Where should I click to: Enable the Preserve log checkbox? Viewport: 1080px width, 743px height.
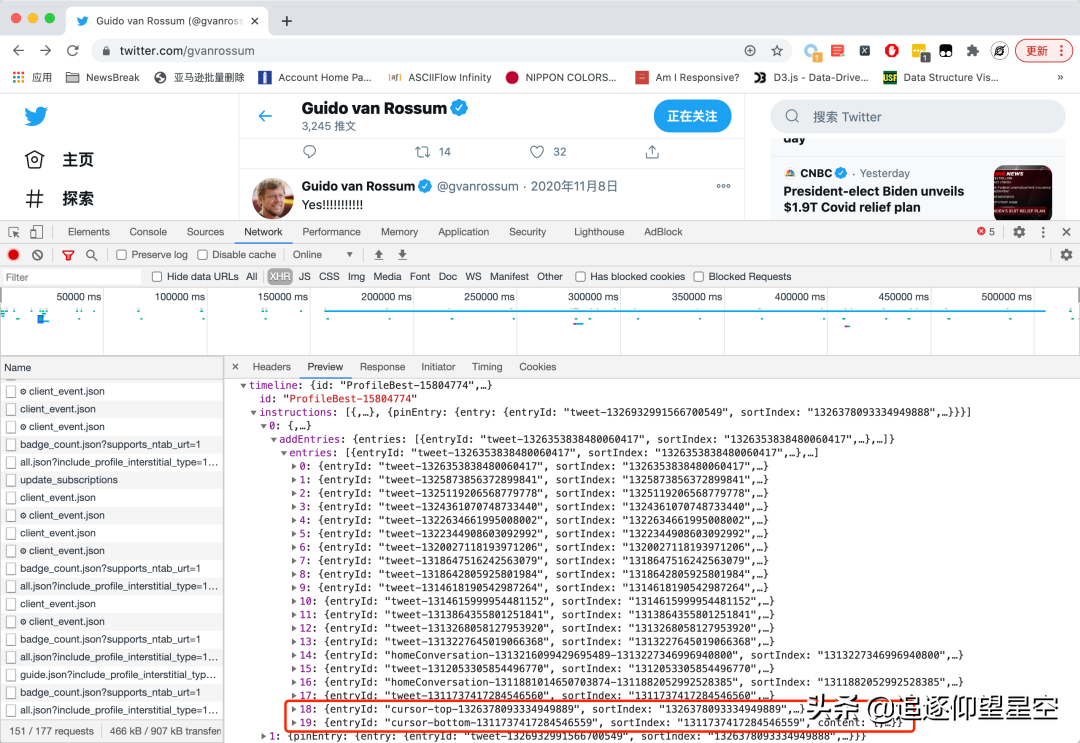pyautogui.click(x=121, y=255)
